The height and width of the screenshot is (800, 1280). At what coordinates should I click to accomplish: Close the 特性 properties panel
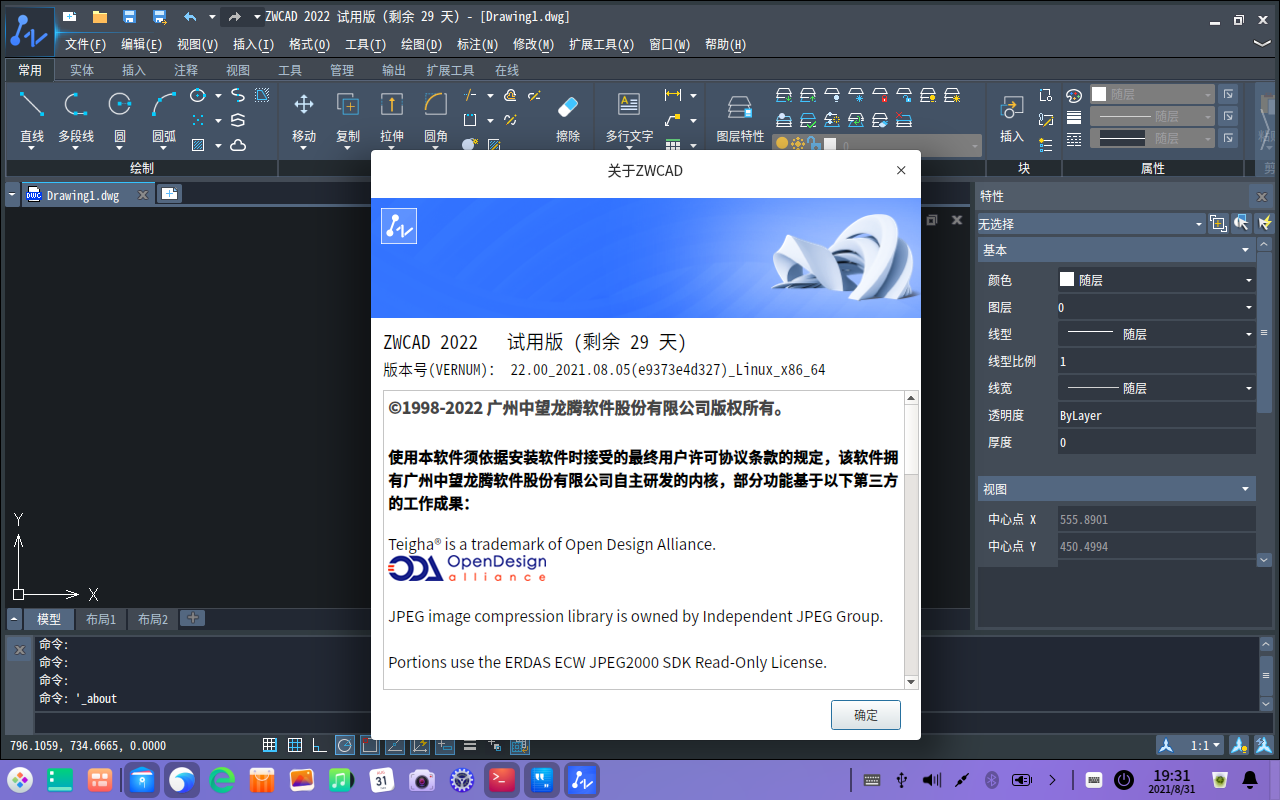1262,197
